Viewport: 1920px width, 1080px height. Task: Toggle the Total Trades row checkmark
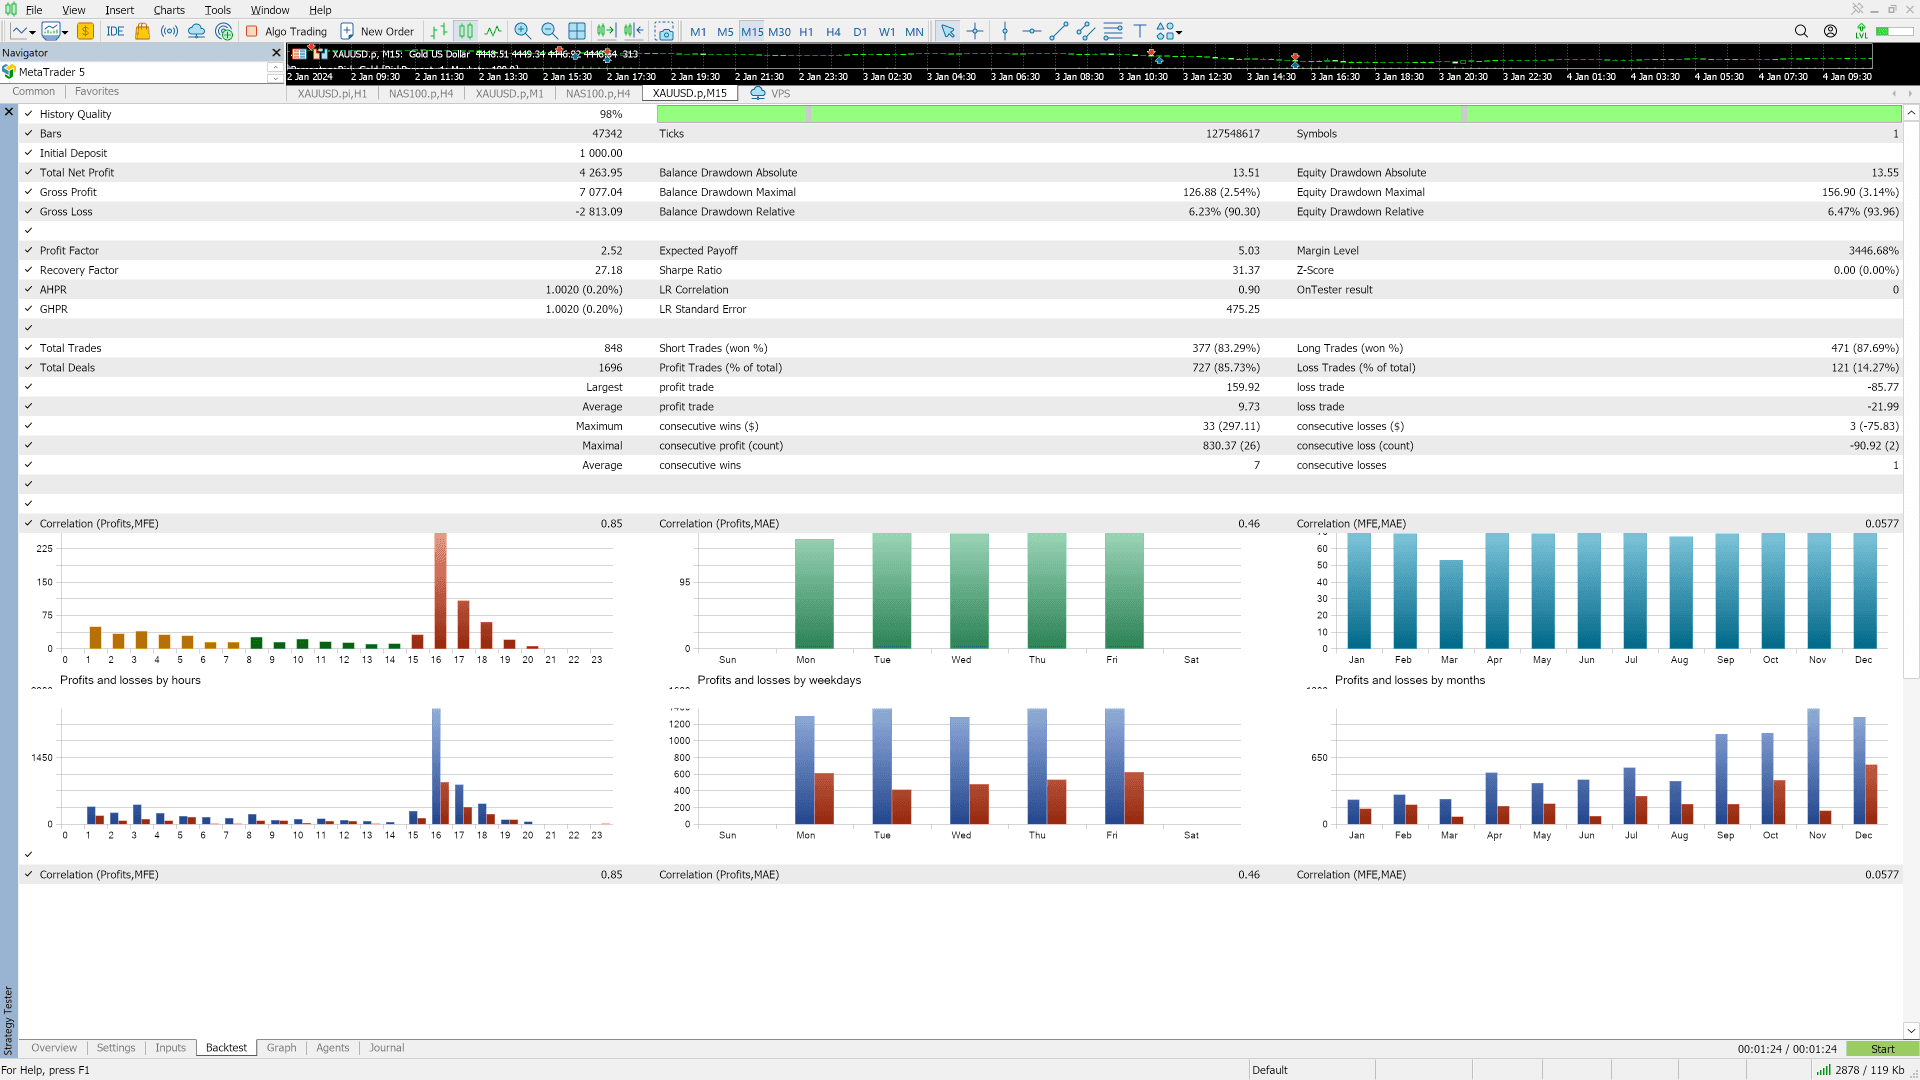click(x=28, y=348)
